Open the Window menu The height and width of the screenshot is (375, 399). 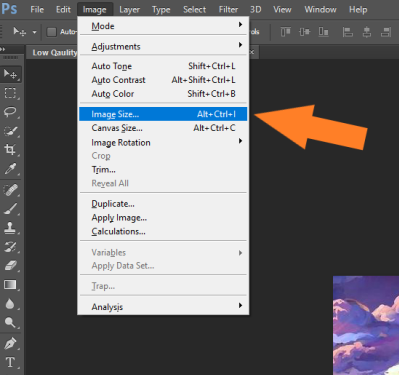pyautogui.click(x=320, y=10)
